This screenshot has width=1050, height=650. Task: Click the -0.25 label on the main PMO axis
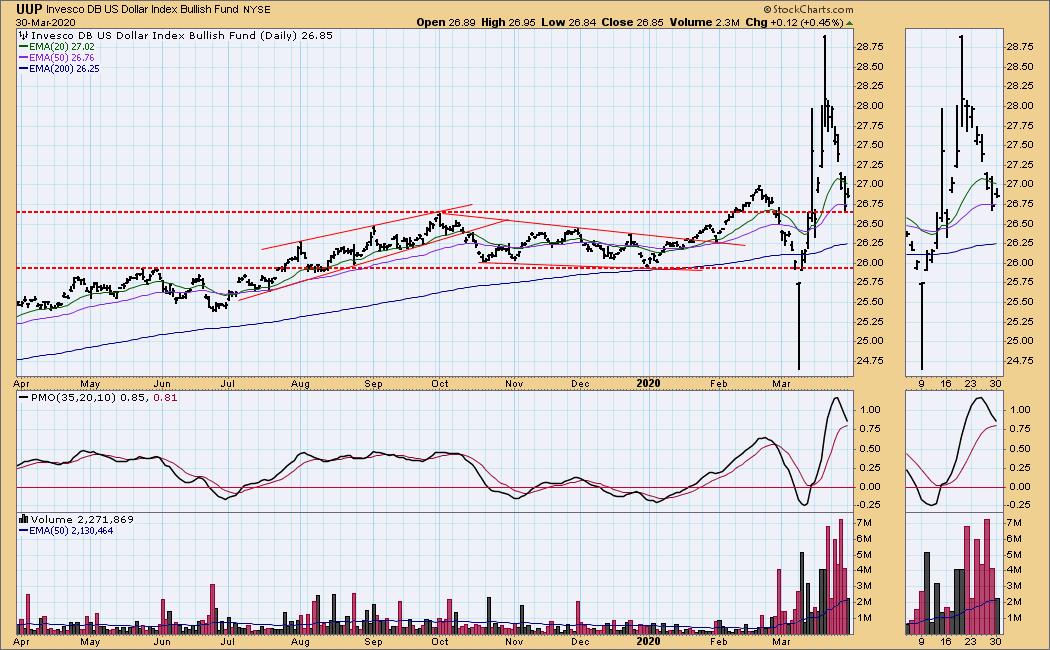869,505
